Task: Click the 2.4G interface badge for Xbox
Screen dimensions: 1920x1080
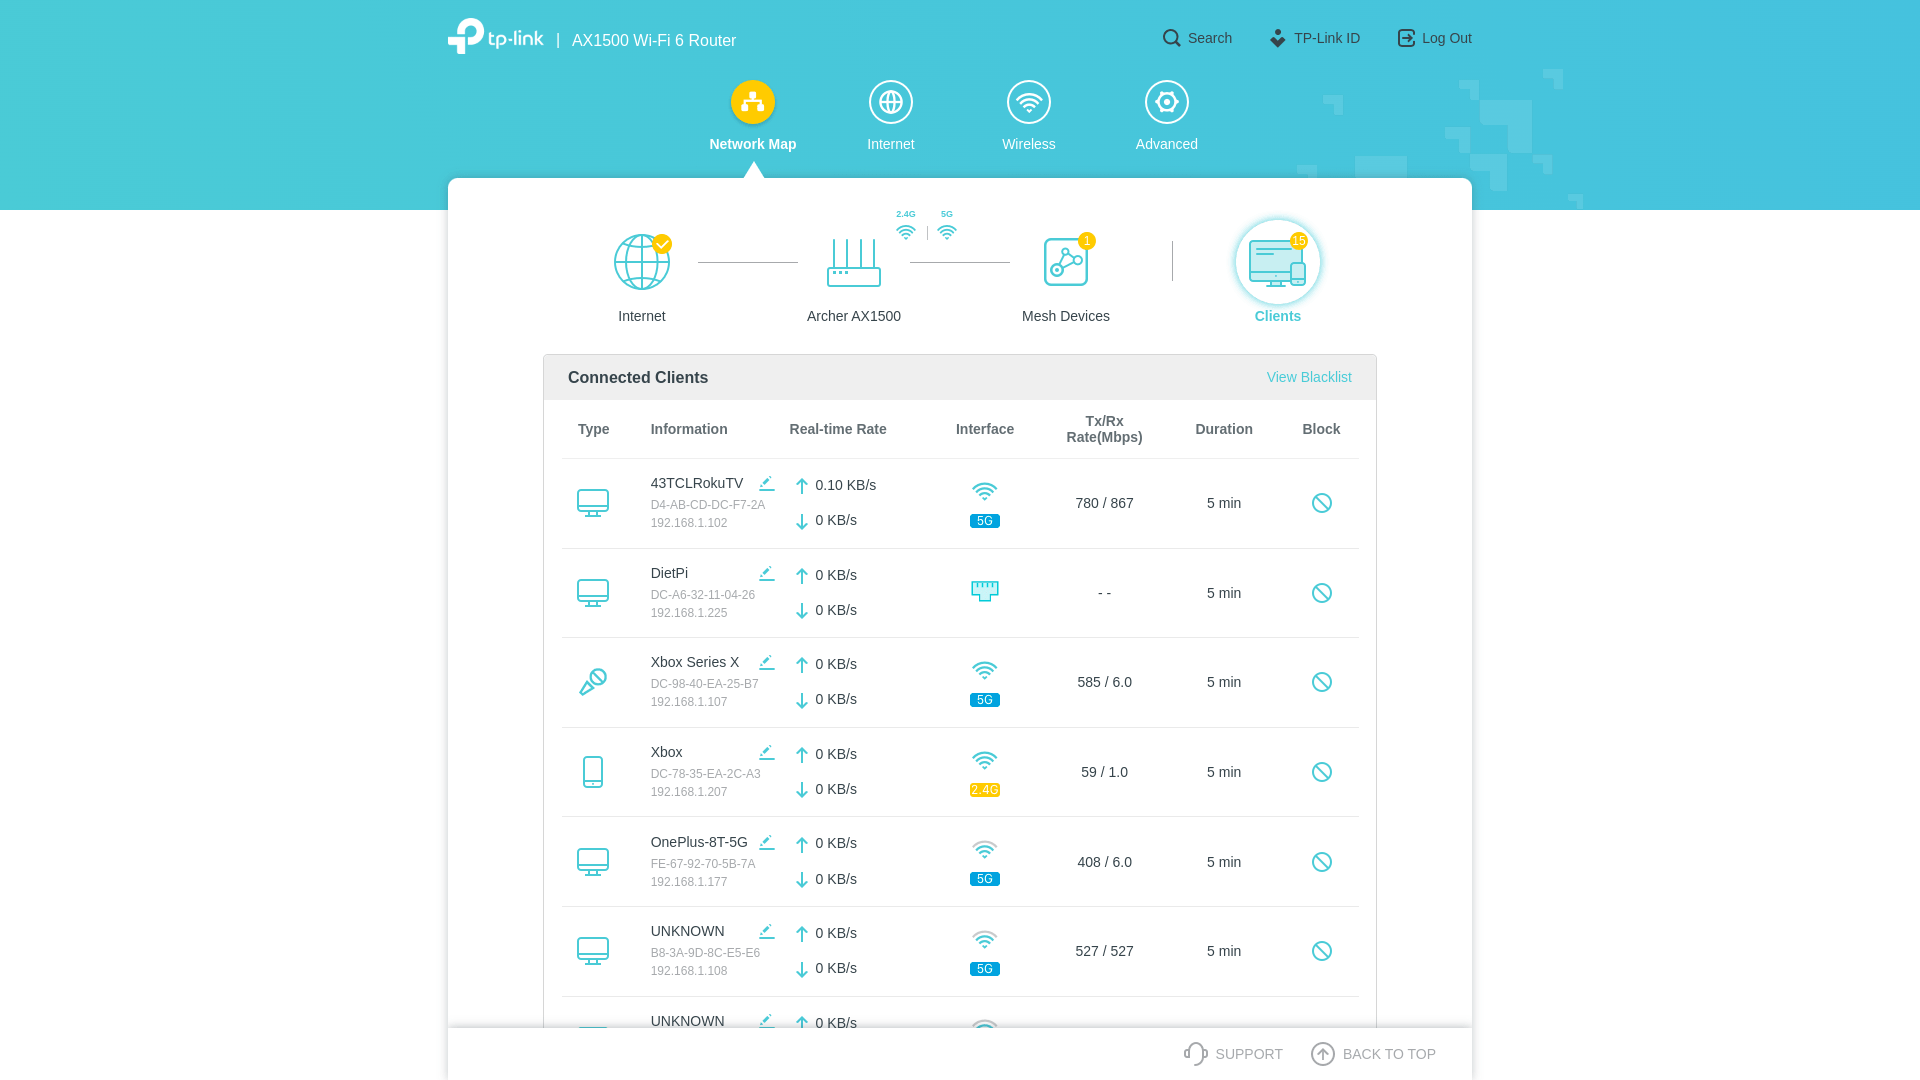Action: coord(985,790)
